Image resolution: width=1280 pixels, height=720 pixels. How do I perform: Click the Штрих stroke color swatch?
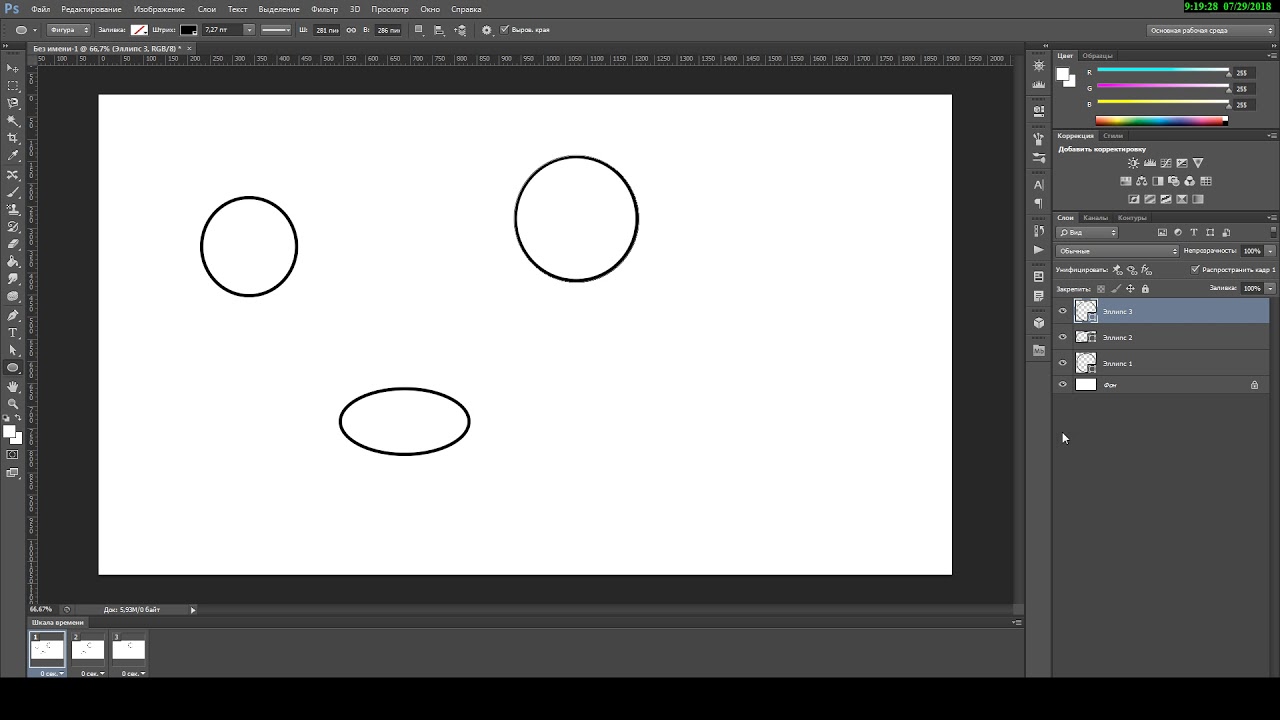click(188, 30)
